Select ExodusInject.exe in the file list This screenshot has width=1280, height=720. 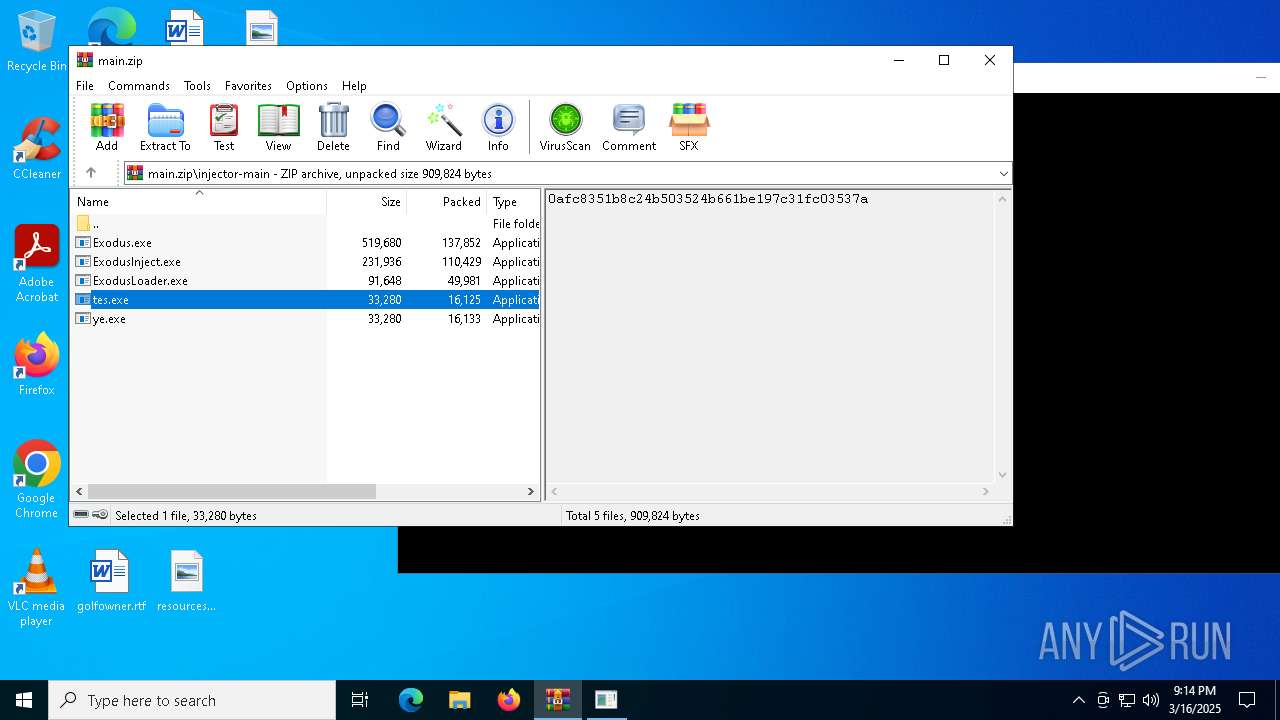tap(306, 262)
